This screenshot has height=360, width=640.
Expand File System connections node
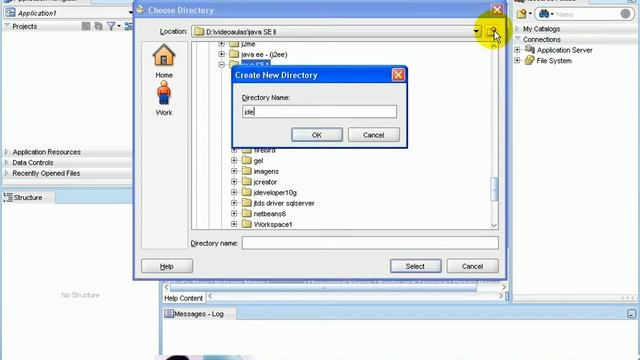point(517,60)
